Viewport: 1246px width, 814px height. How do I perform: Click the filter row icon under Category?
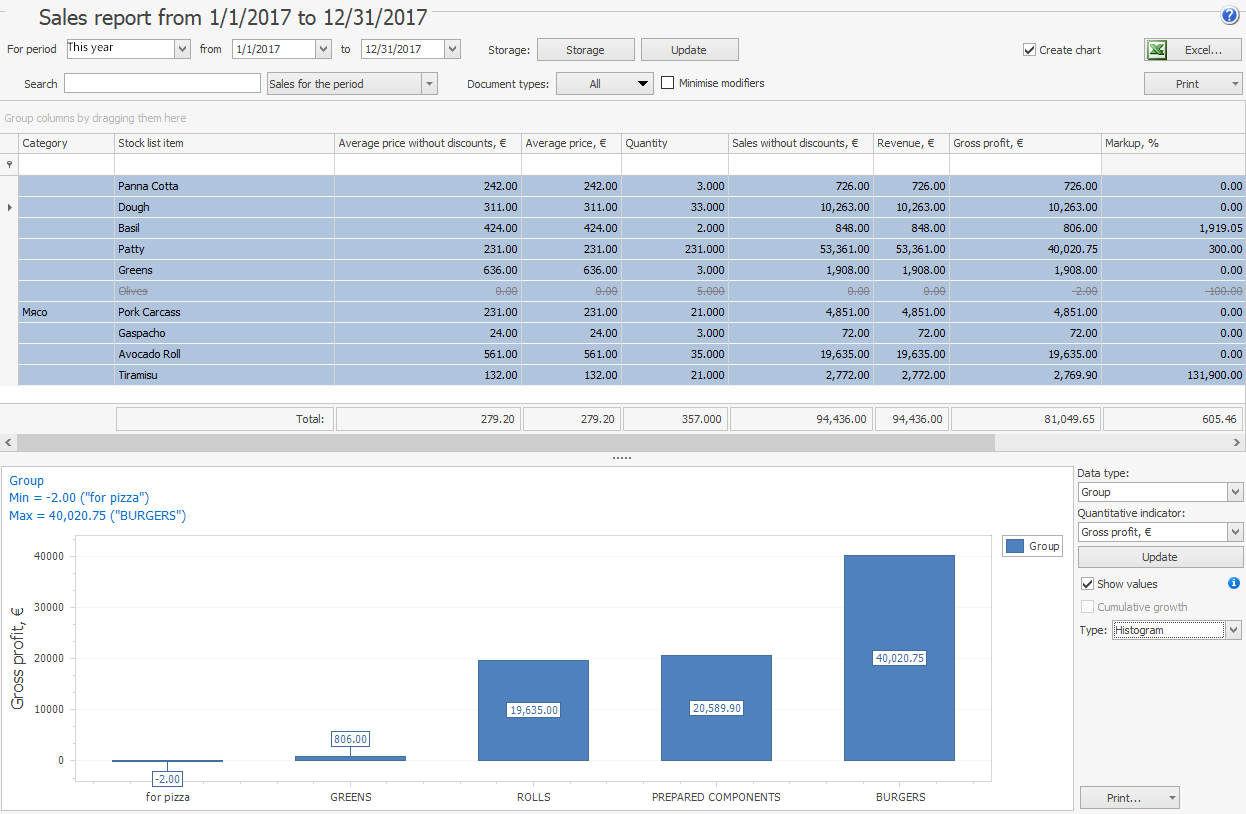(x=10, y=164)
